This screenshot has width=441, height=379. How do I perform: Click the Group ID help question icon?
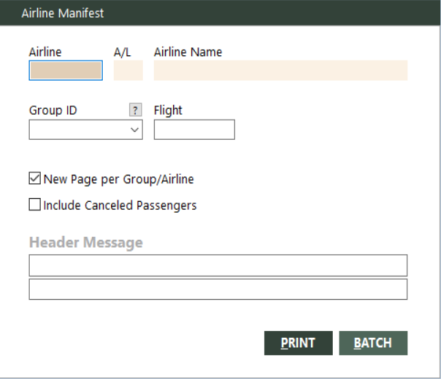point(135,110)
